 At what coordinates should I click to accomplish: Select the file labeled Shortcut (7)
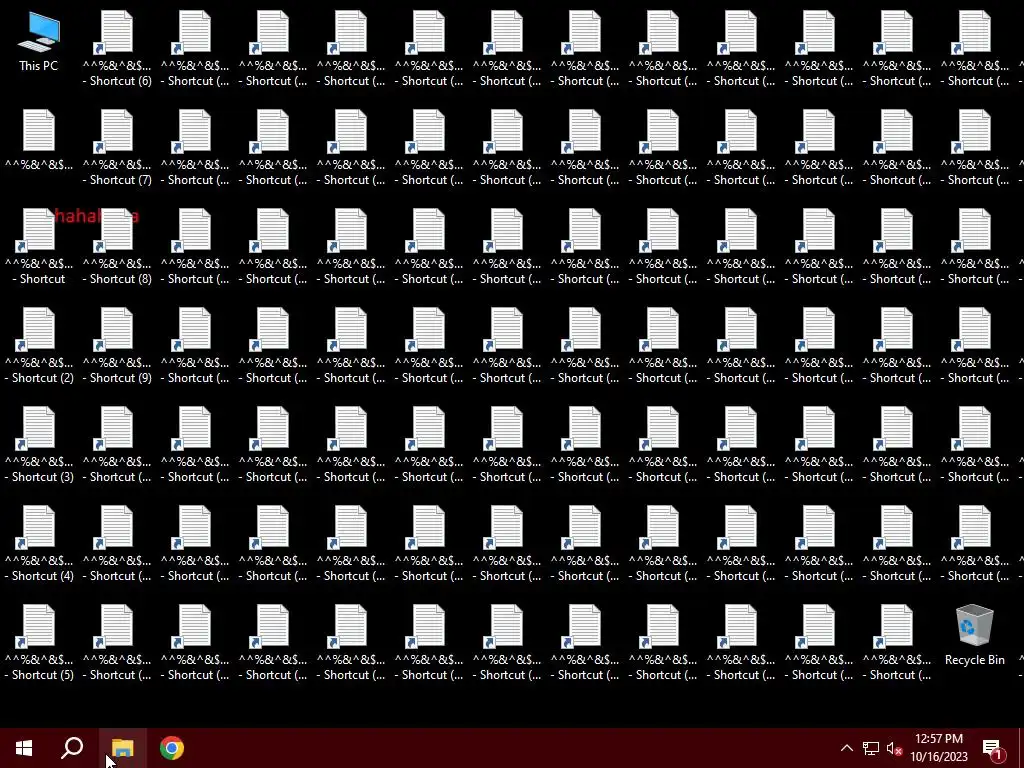(x=117, y=148)
